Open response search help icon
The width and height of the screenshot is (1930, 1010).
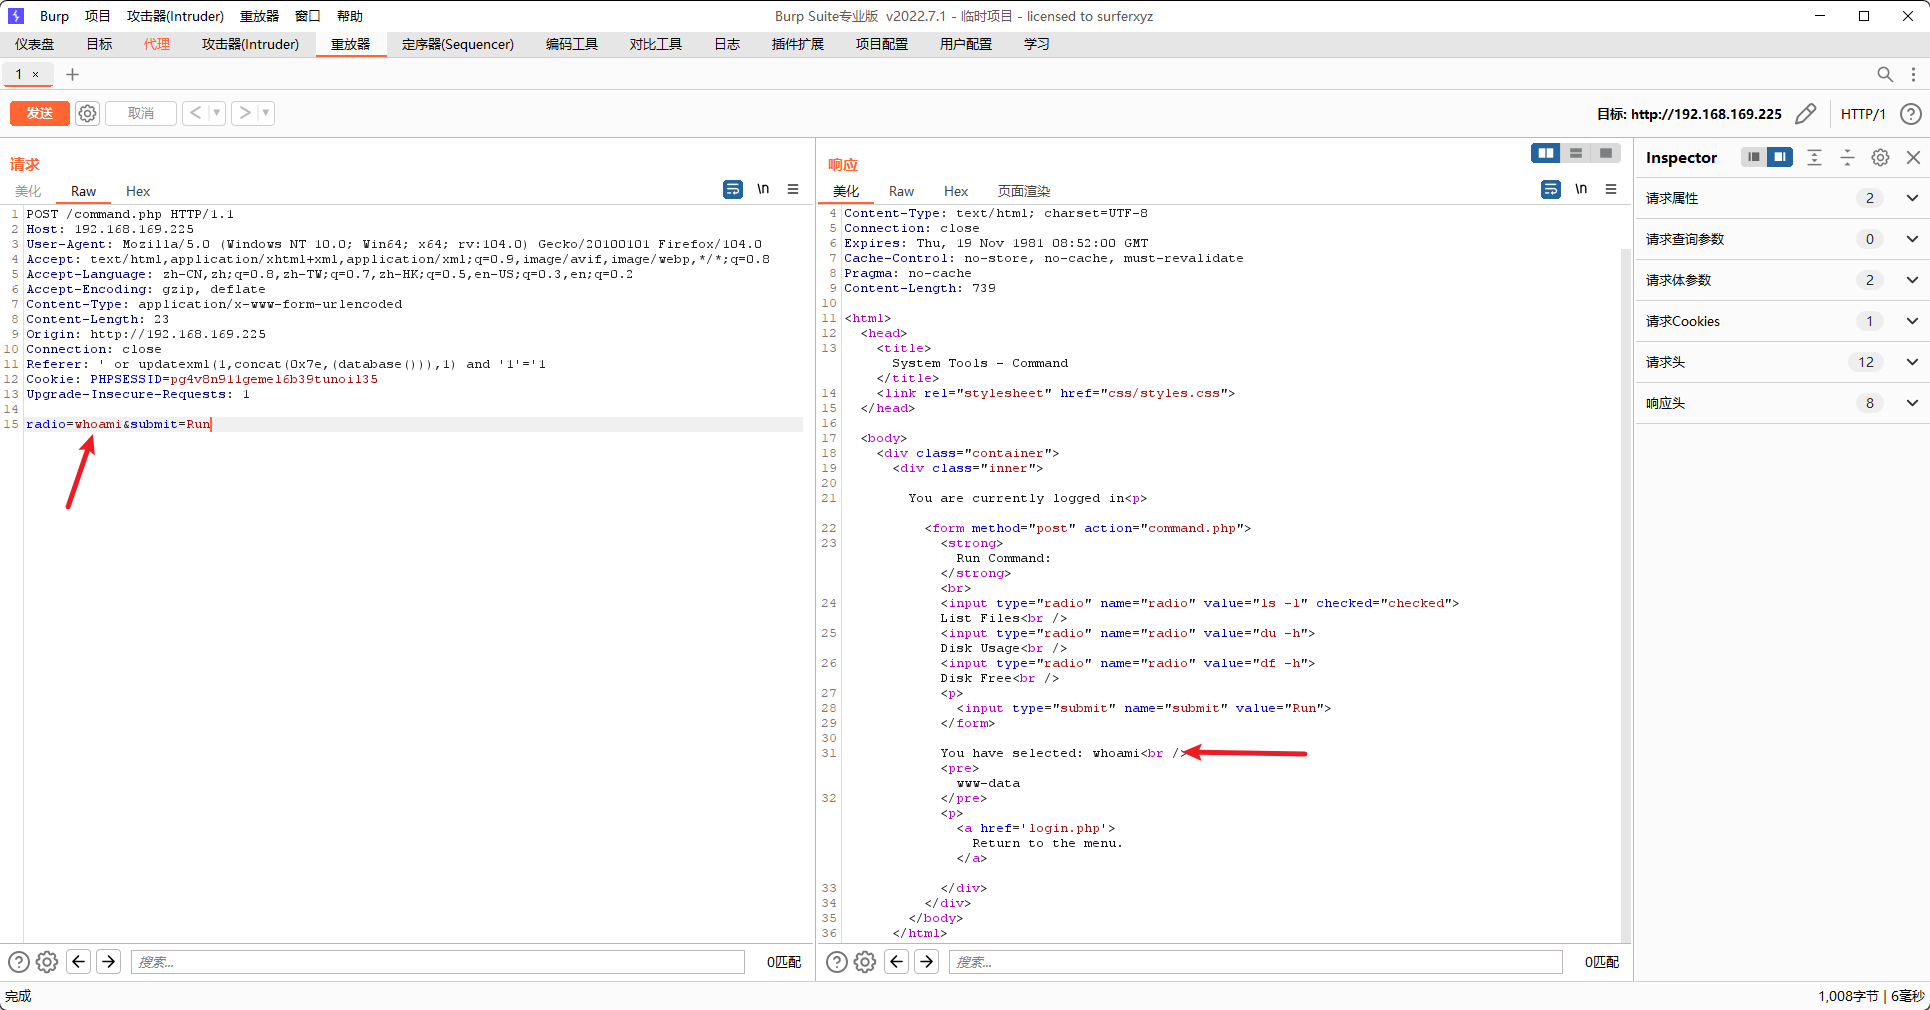pyautogui.click(x=837, y=962)
